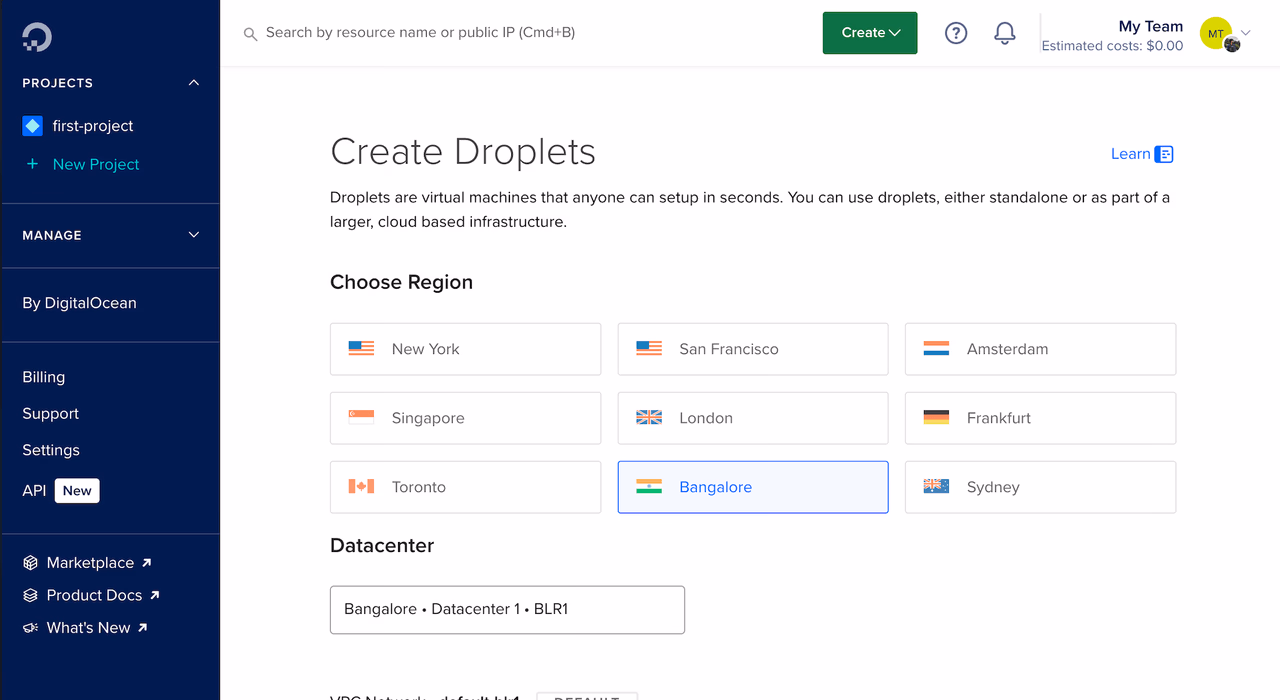The height and width of the screenshot is (700, 1280).
Task: Select the San Francisco region
Action: (x=753, y=349)
